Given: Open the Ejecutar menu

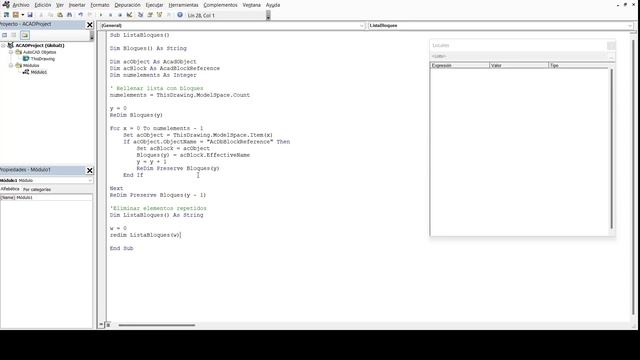Looking at the screenshot, I should point(154,5).
